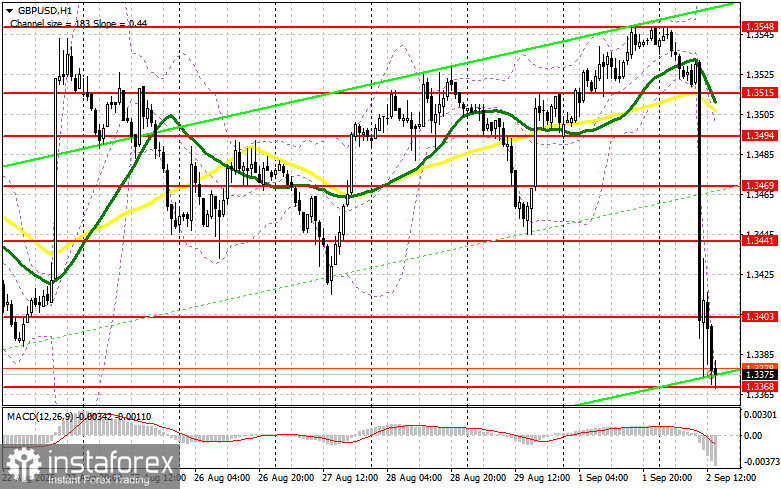Click the black current price 1.3375 label

click(x=760, y=375)
